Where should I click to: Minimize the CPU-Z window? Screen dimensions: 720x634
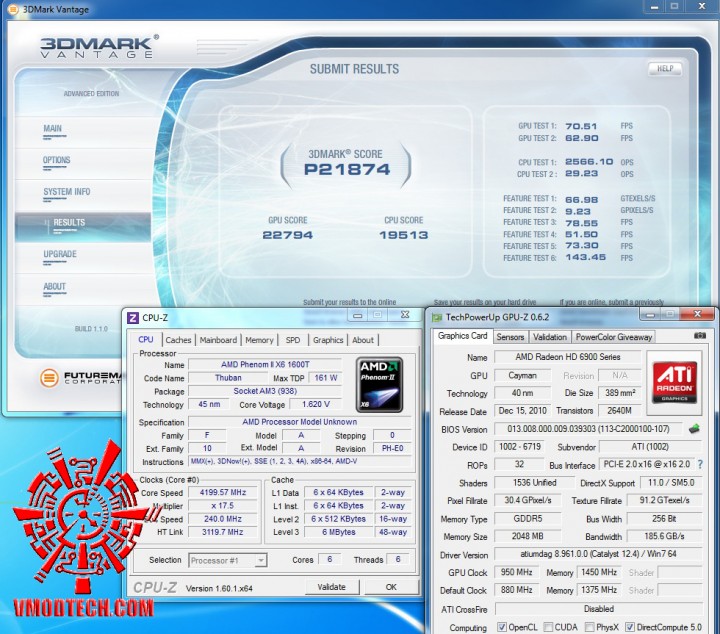(358, 315)
